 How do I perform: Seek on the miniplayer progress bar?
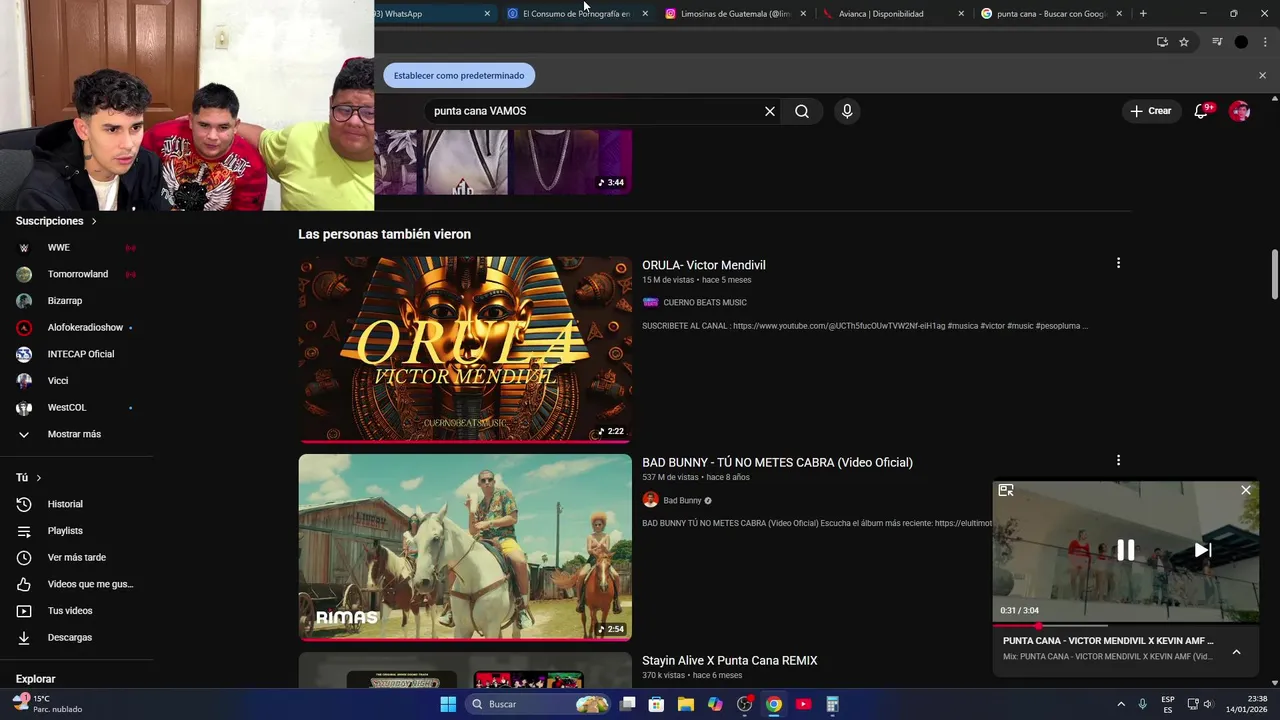tap(1126, 625)
